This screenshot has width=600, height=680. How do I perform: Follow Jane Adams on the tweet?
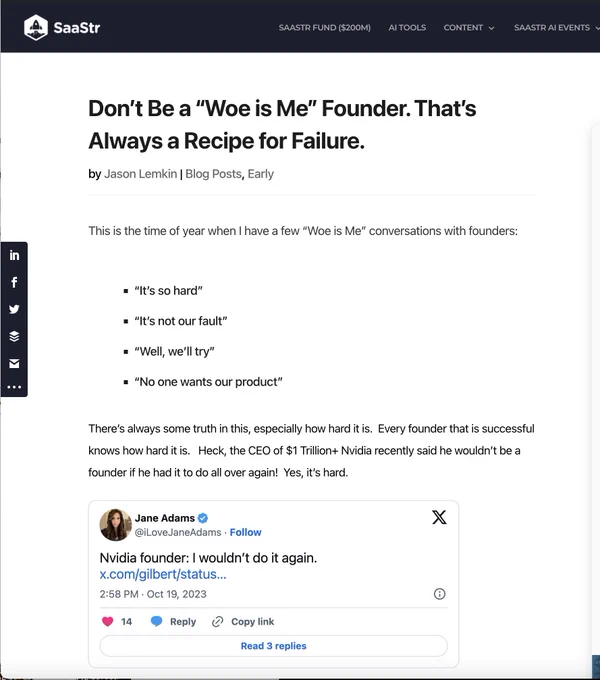click(246, 532)
